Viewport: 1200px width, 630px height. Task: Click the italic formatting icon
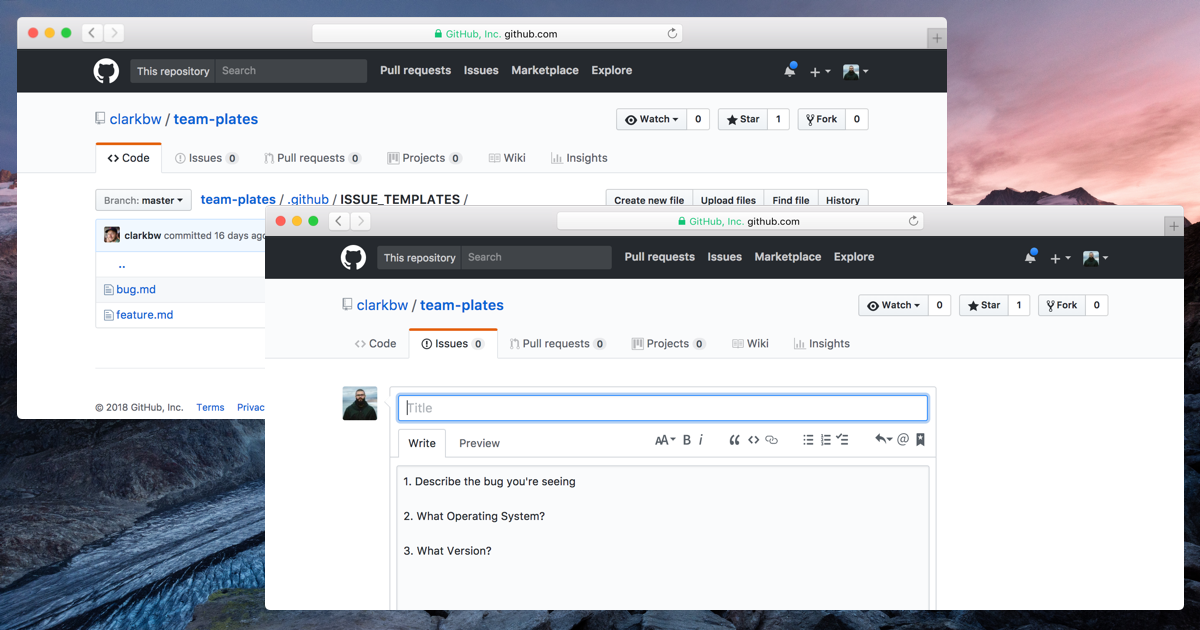click(701, 440)
